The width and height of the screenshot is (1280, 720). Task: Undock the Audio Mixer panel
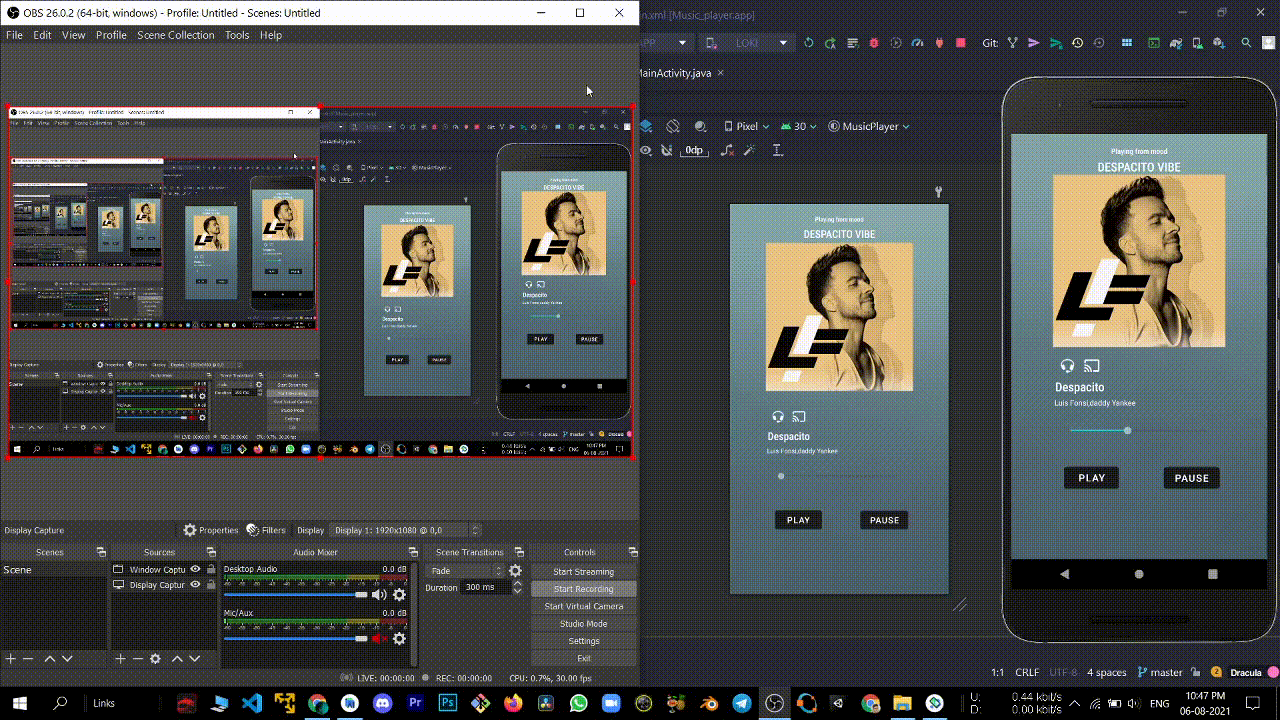tap(415, 552)
